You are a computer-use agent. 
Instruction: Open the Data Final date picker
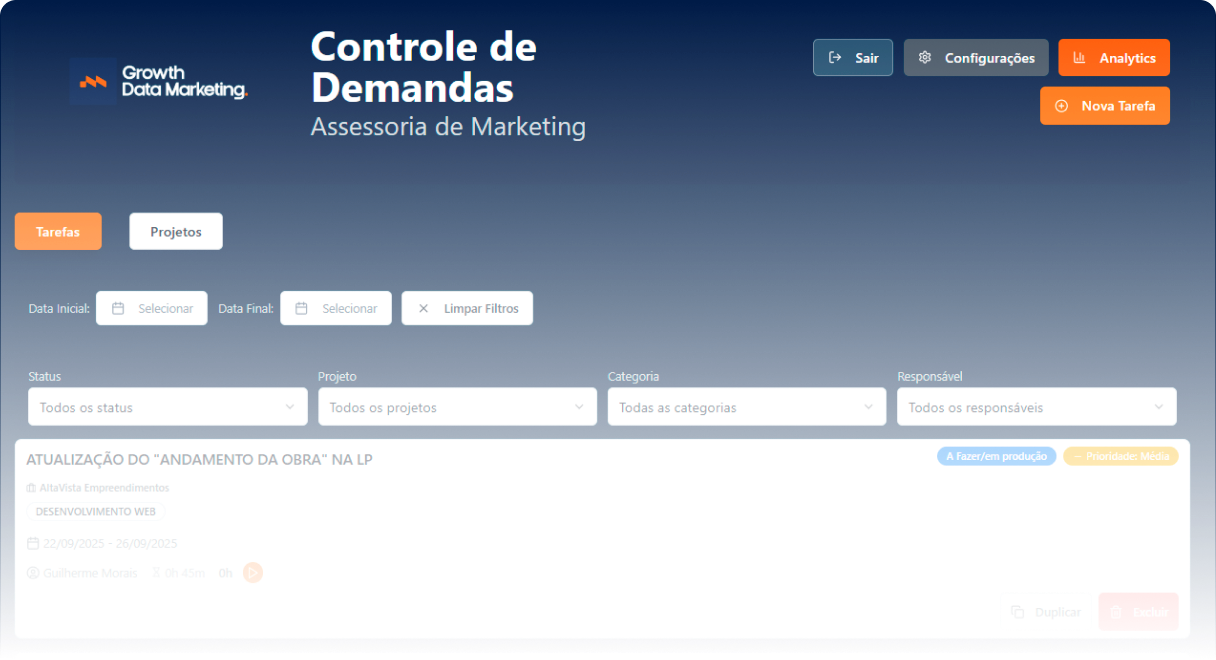click(336, 308)
